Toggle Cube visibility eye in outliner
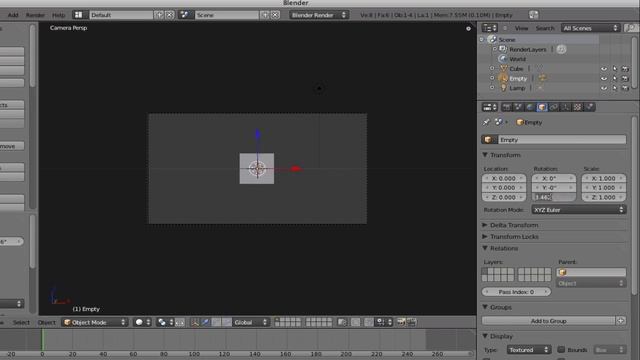Viewport: 640px width, 360px height. (604, 69)
